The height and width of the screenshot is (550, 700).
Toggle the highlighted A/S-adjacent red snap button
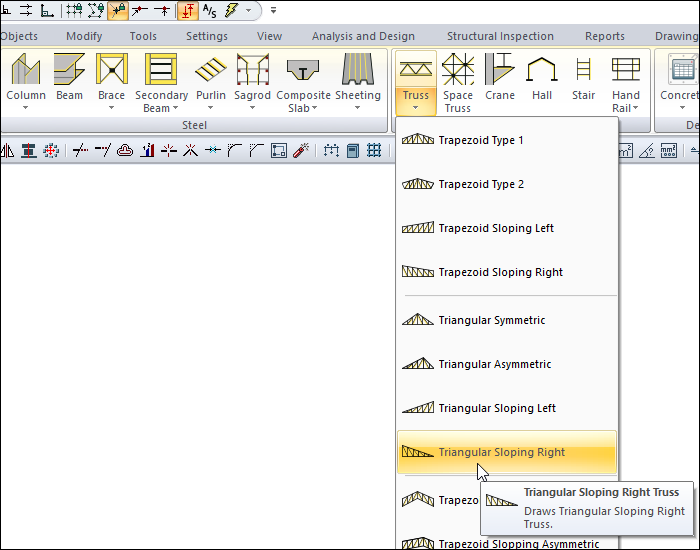[187, 11]
